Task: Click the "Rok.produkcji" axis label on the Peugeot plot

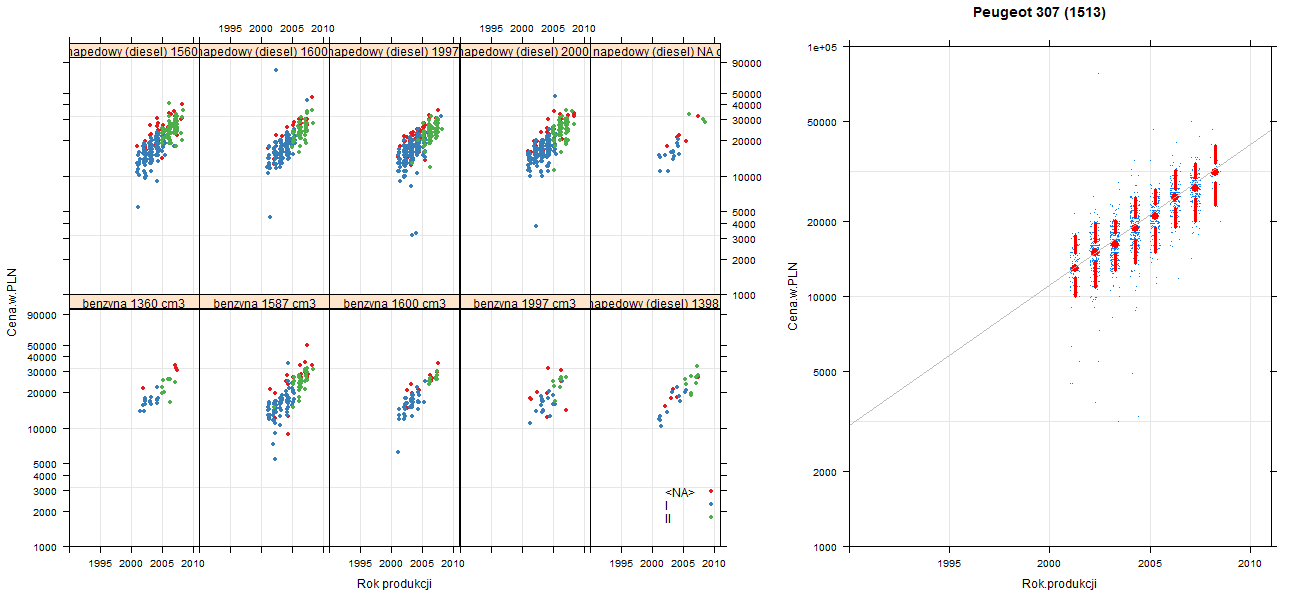Action: 1060,584
